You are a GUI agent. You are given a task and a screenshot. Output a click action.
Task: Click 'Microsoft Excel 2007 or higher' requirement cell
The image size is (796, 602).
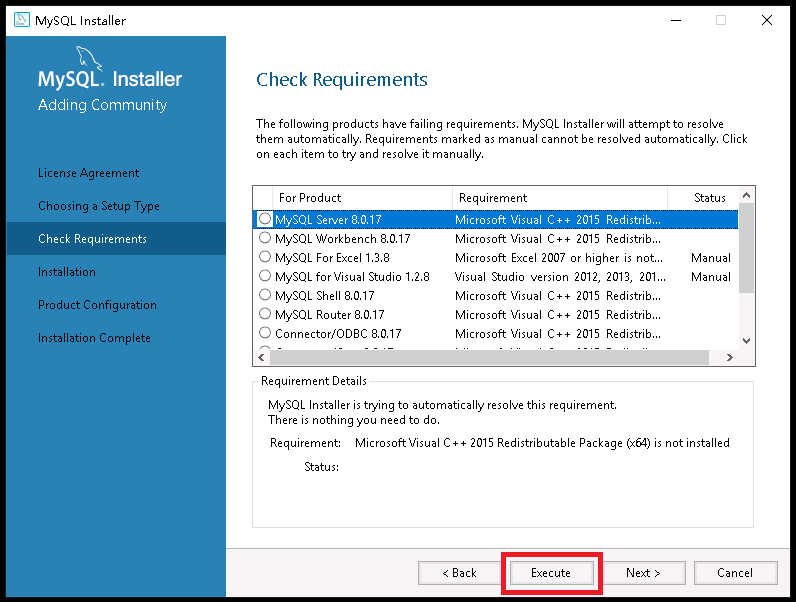tap(559, 258)
